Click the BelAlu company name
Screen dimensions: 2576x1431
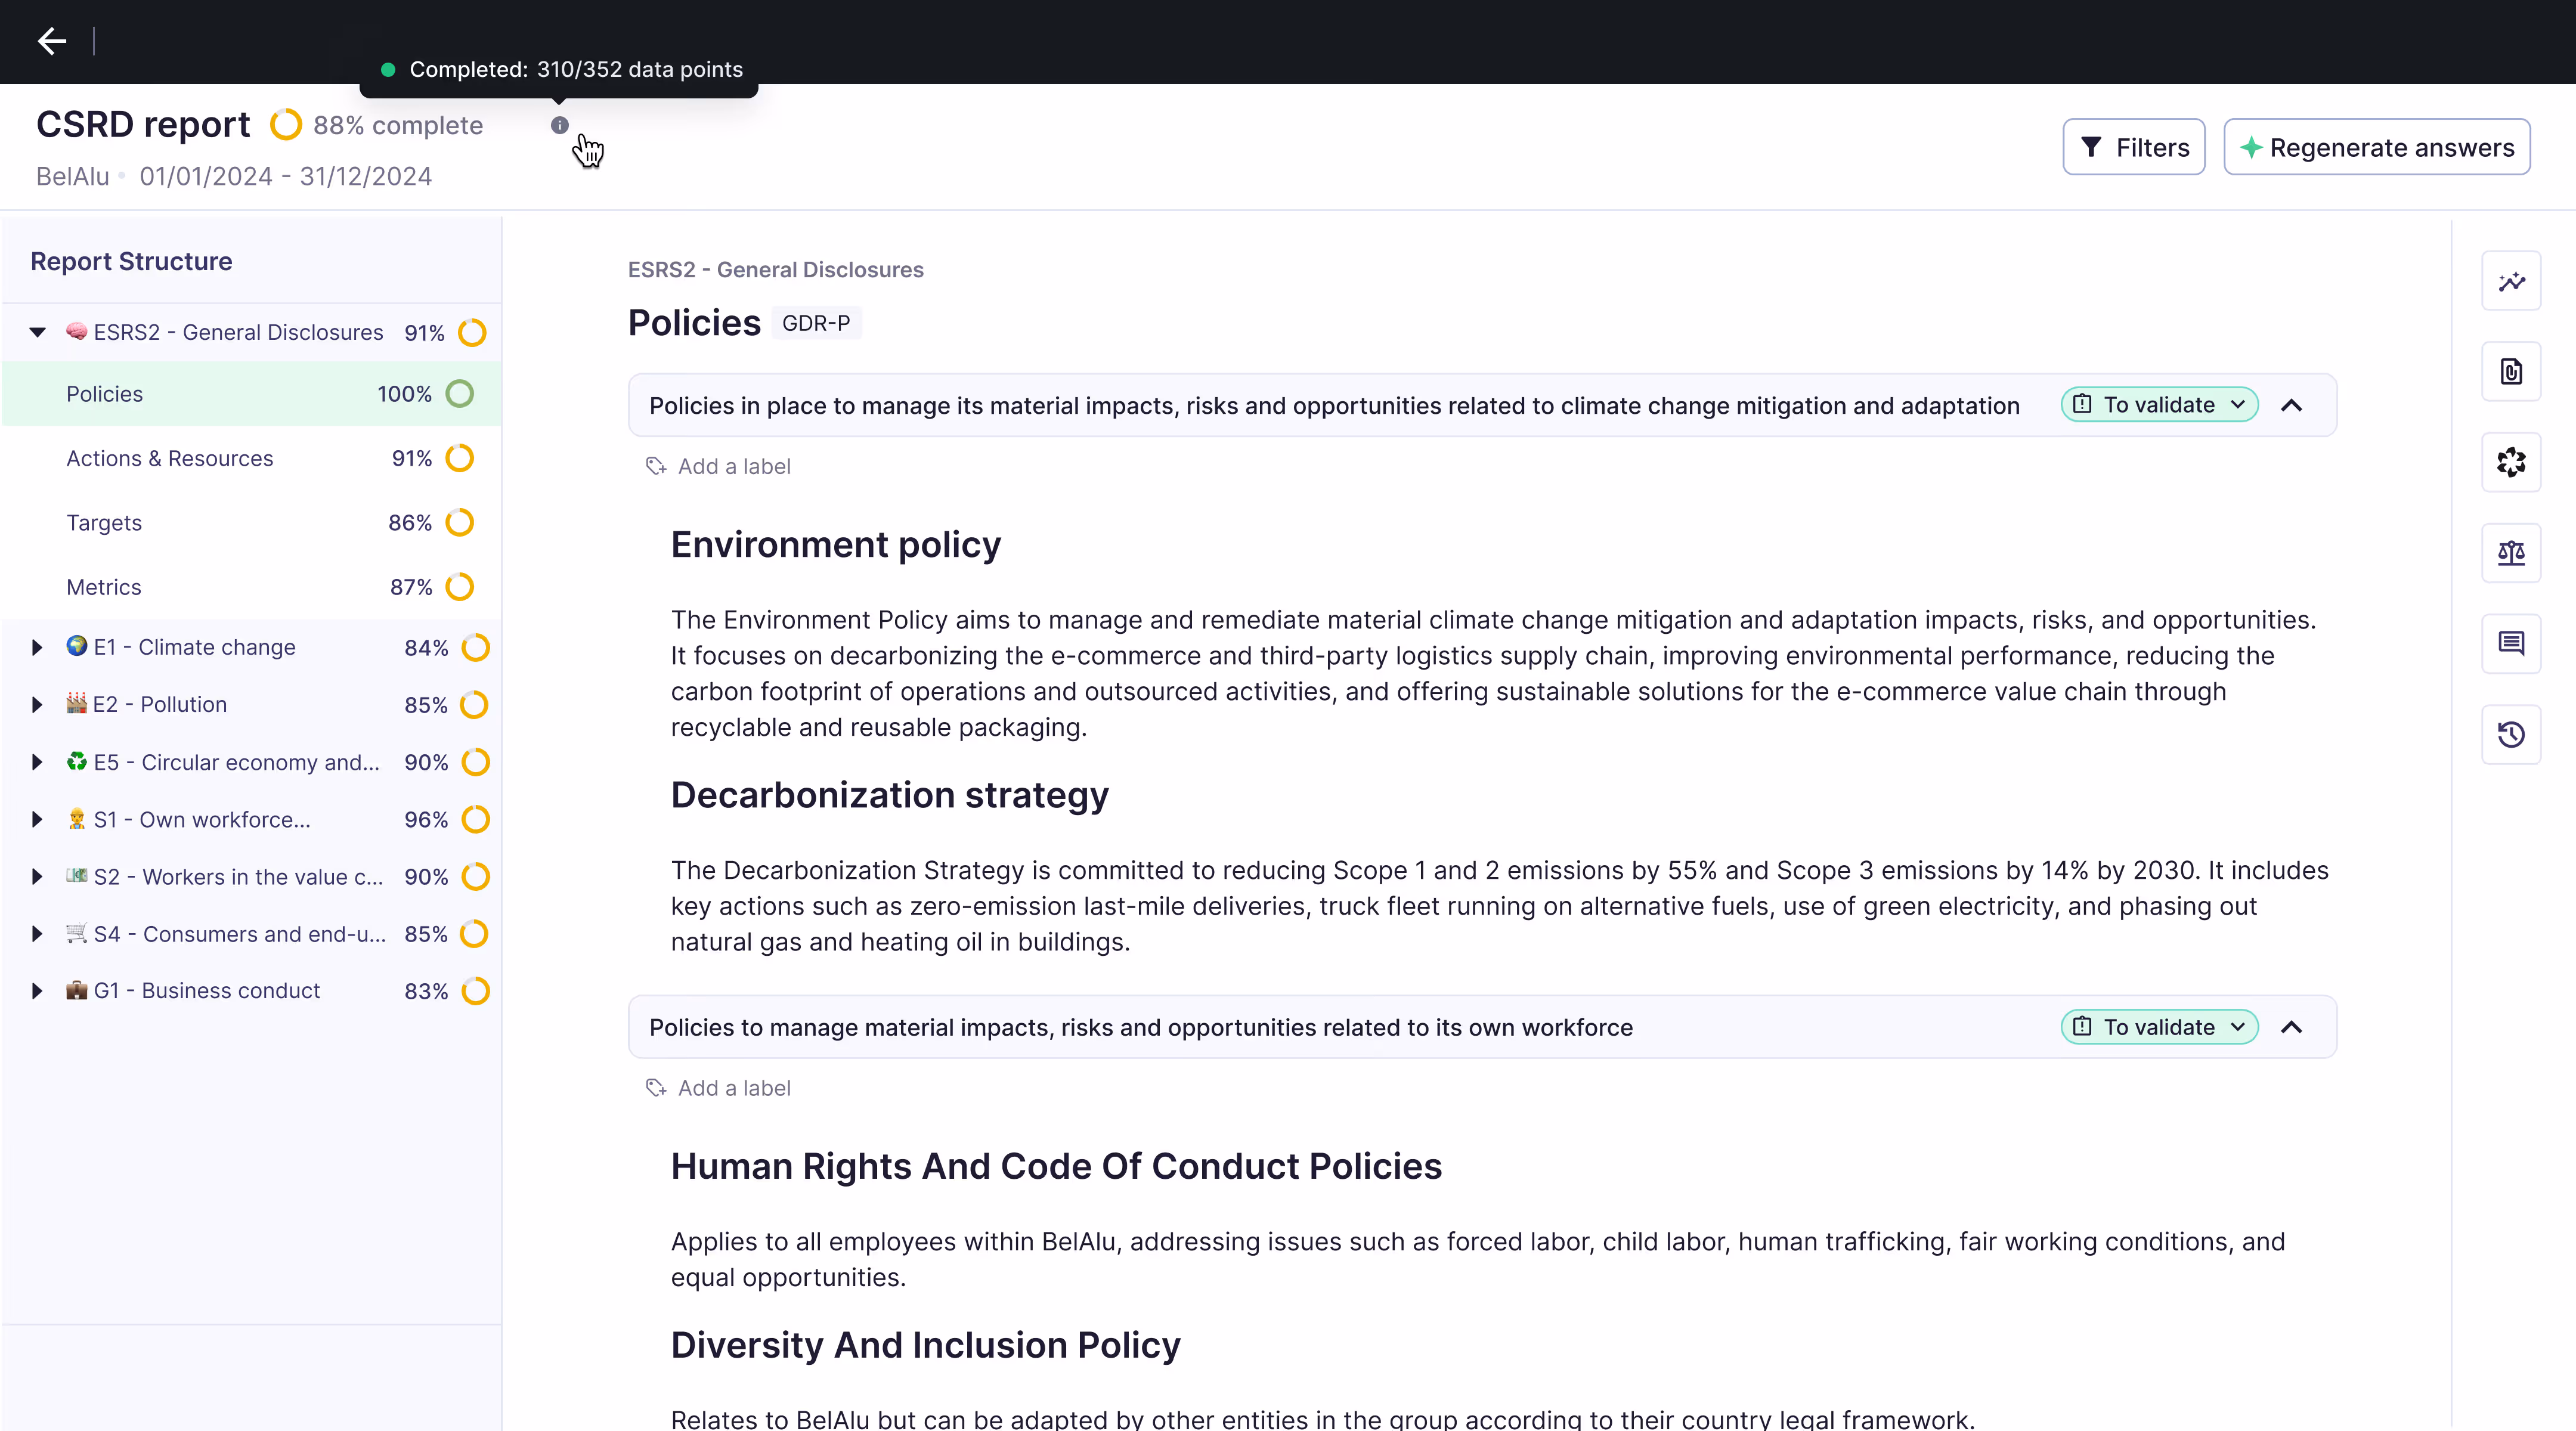72,176
